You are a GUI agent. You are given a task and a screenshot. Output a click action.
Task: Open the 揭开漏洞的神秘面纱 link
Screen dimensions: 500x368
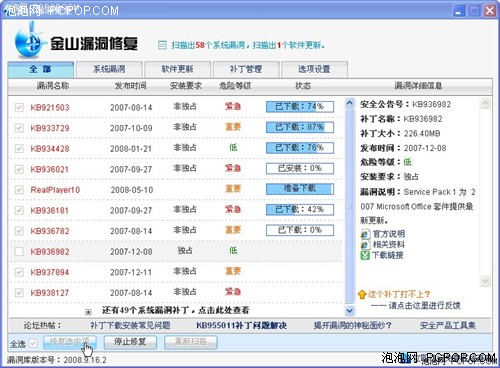(353, 325)
